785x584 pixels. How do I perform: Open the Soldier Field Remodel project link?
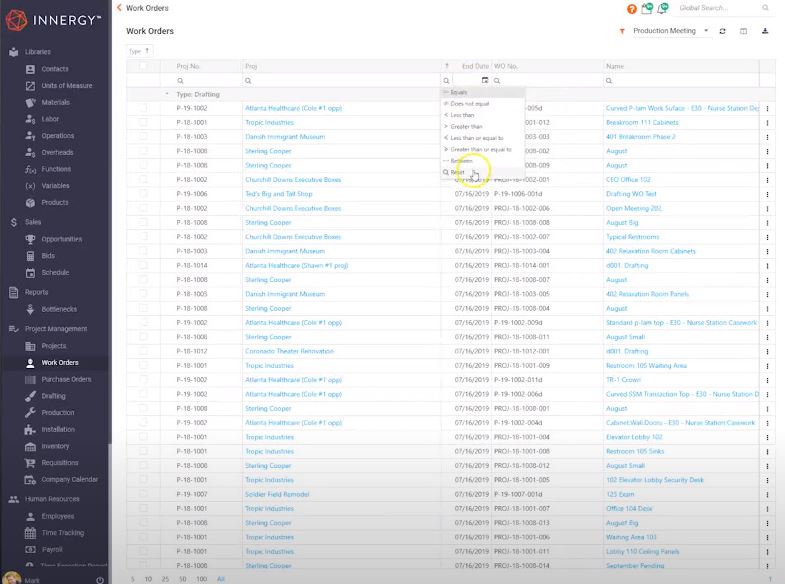(277, 494)
